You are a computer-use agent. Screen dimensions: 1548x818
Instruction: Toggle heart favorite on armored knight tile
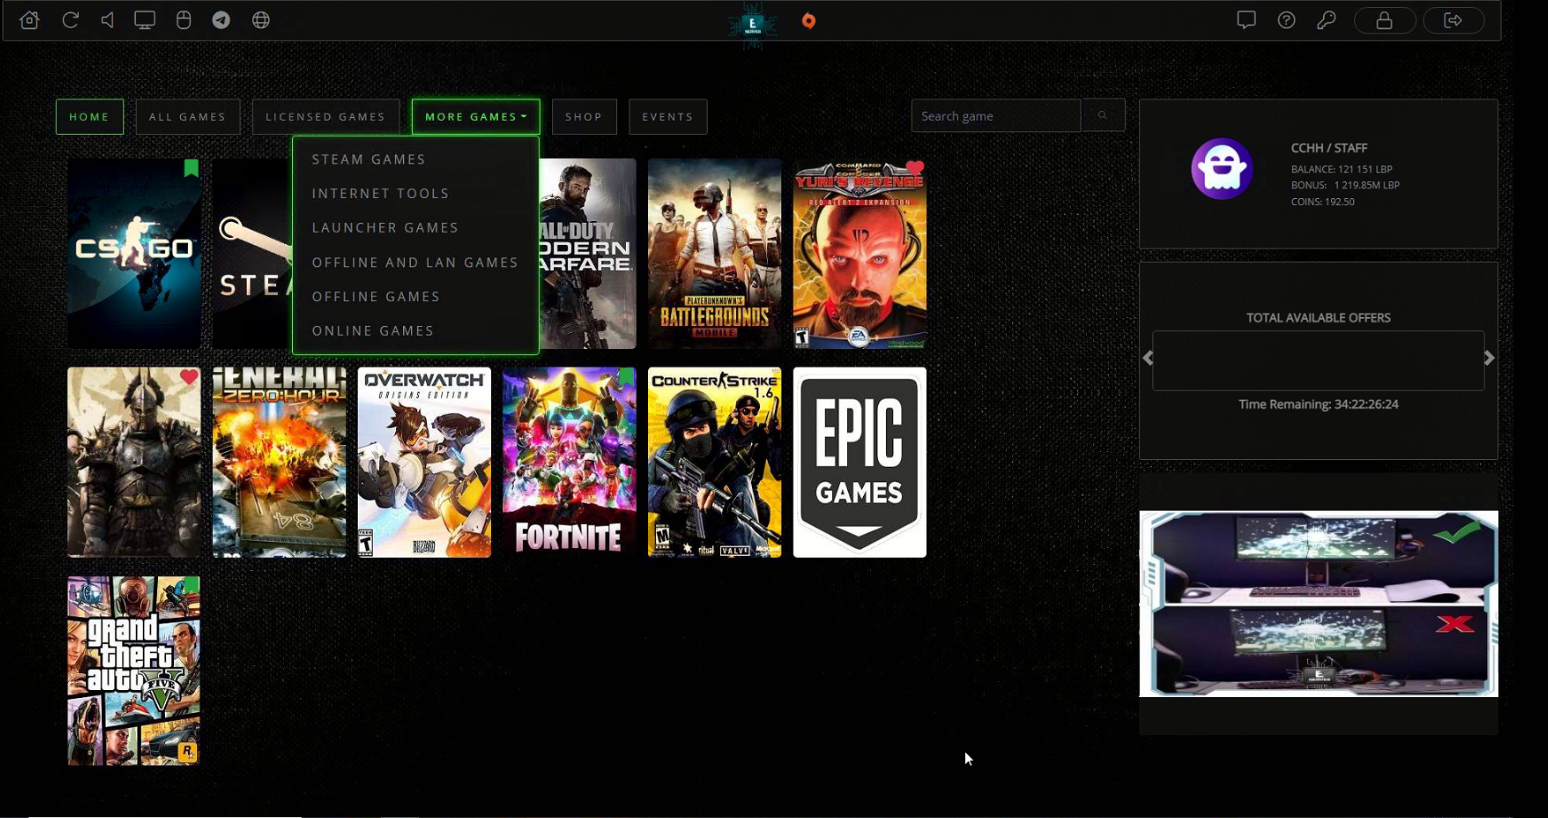189,377
